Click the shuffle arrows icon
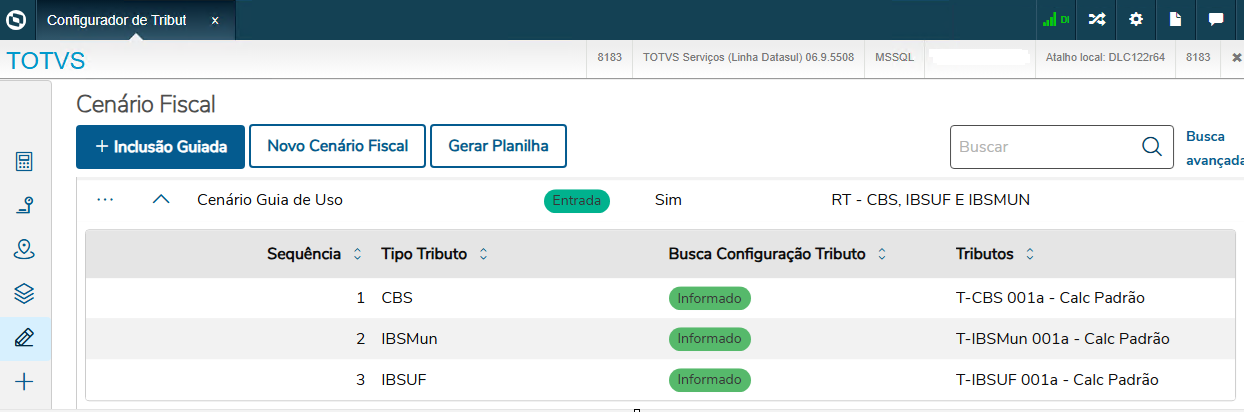Screen dimensions: 1244x412 (1097, 19)
